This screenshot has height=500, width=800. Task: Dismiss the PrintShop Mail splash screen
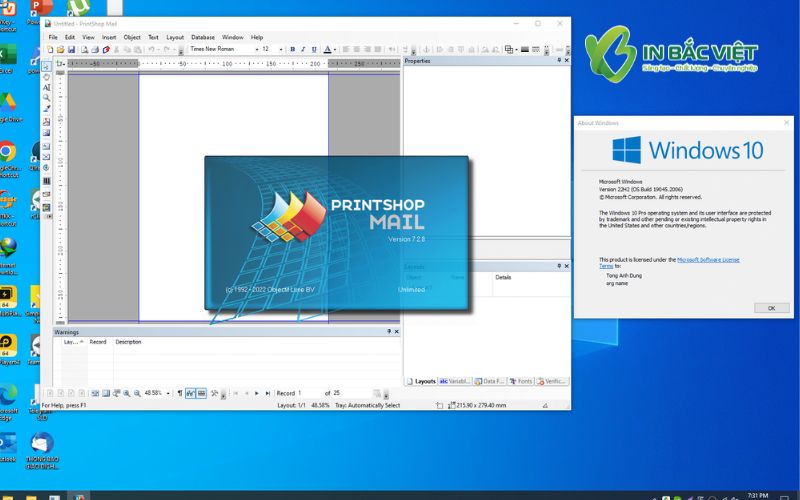click(x=336, y=233)
